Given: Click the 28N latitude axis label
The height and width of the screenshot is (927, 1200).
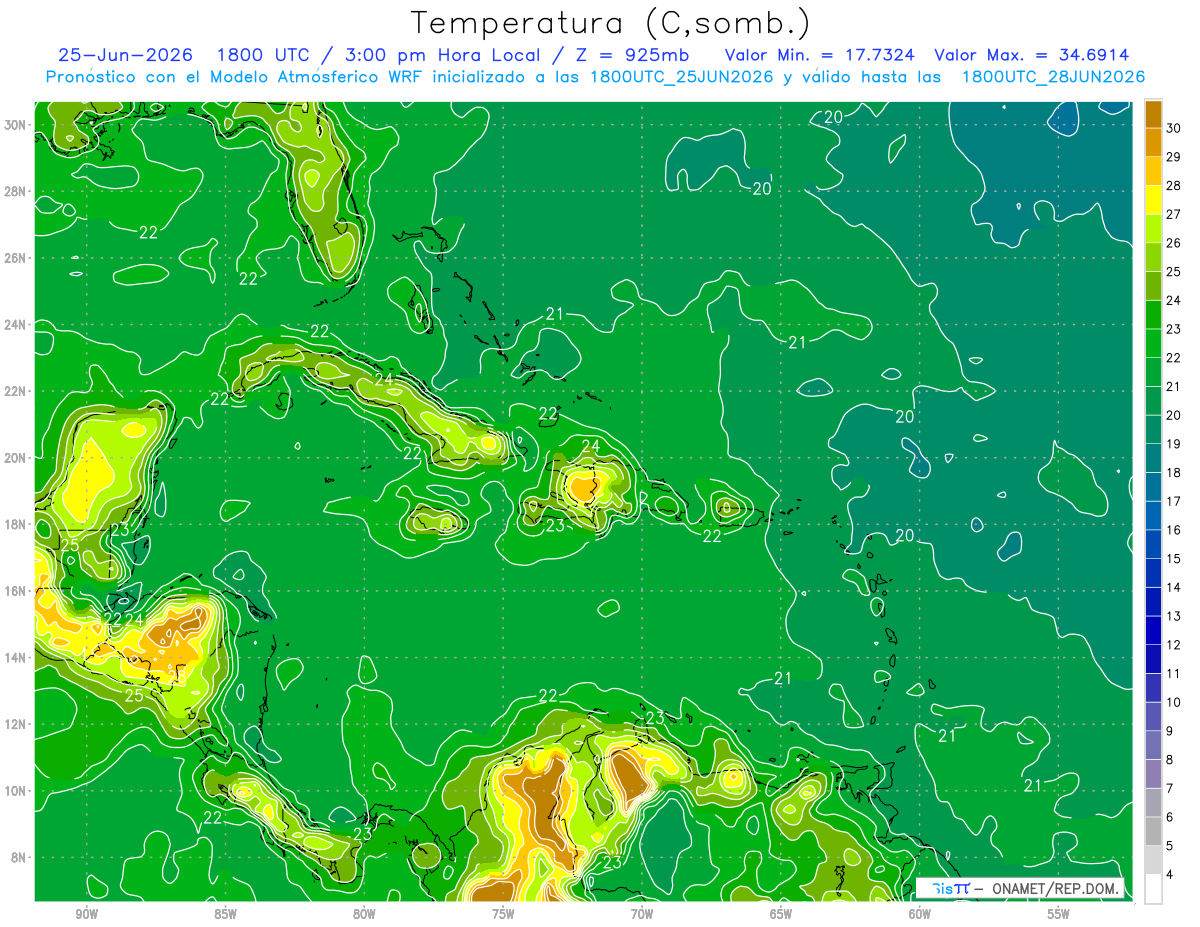Looking at the screenshot, I should click(17, 191).
